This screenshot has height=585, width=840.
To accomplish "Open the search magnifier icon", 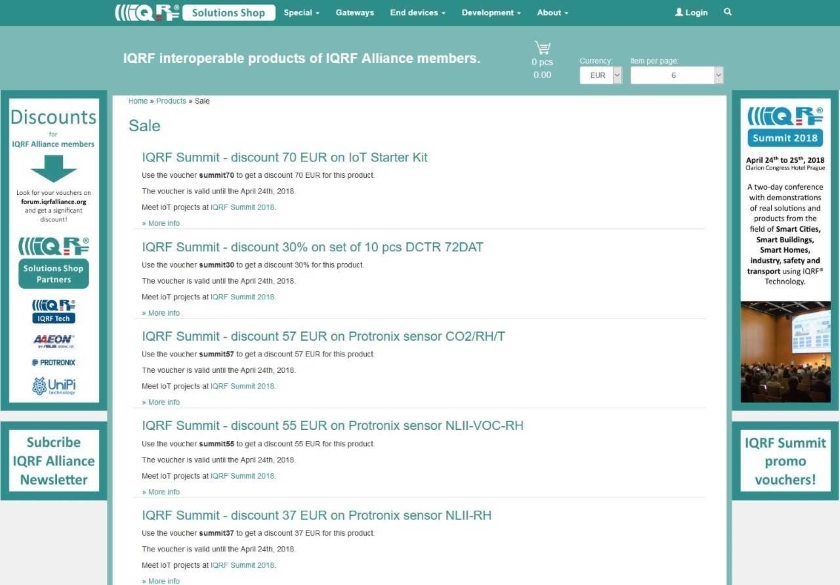I will point(728,12).
